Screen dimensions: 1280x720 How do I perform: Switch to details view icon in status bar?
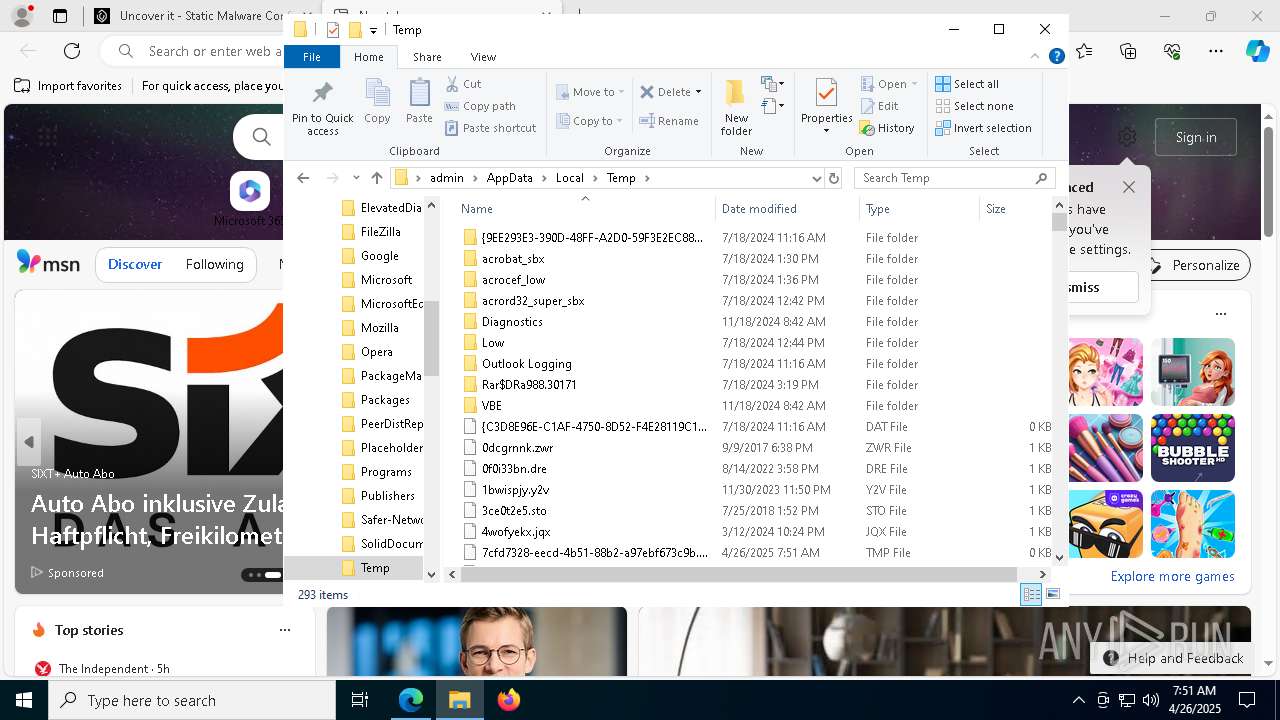(x=1031, y=595)
